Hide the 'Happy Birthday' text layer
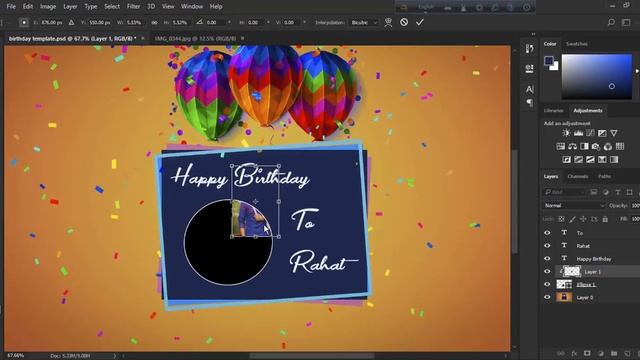Viewport: 640px width, 360px height. pos(547,258)
